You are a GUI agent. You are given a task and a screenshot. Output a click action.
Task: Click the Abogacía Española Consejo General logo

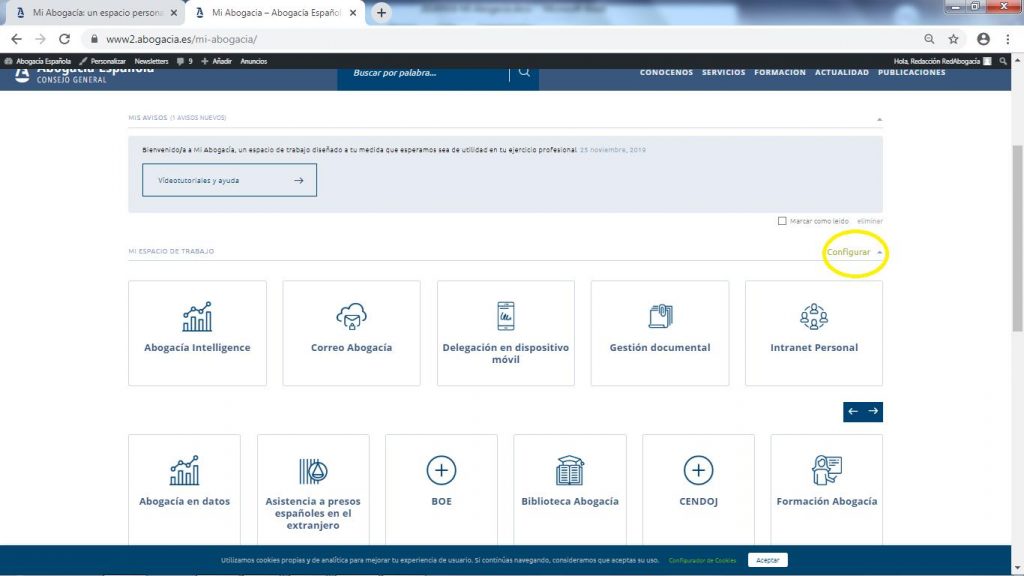tap(85, 74)
